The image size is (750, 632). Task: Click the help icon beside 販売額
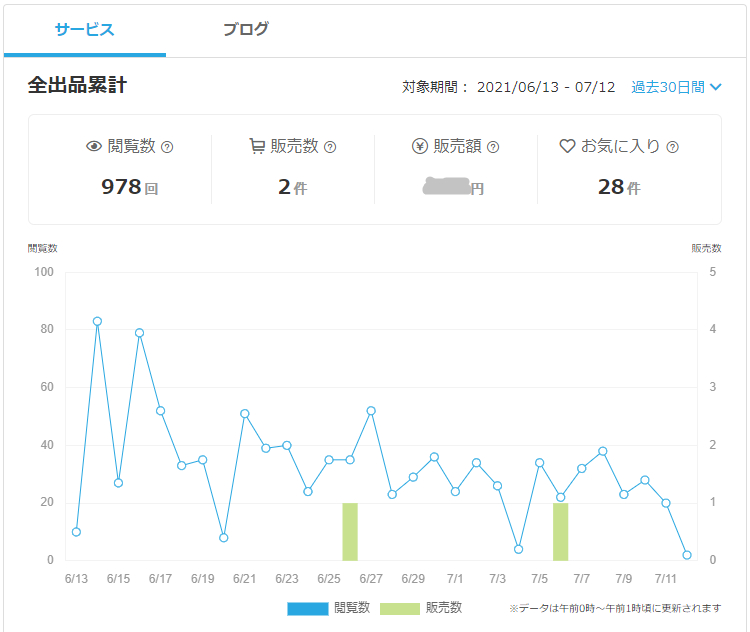click(x=493, y=147)
